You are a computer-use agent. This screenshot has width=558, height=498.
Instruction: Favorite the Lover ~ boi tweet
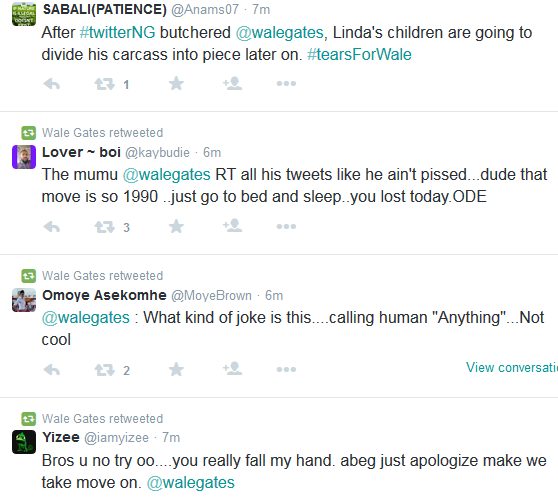tap(176, 226)
